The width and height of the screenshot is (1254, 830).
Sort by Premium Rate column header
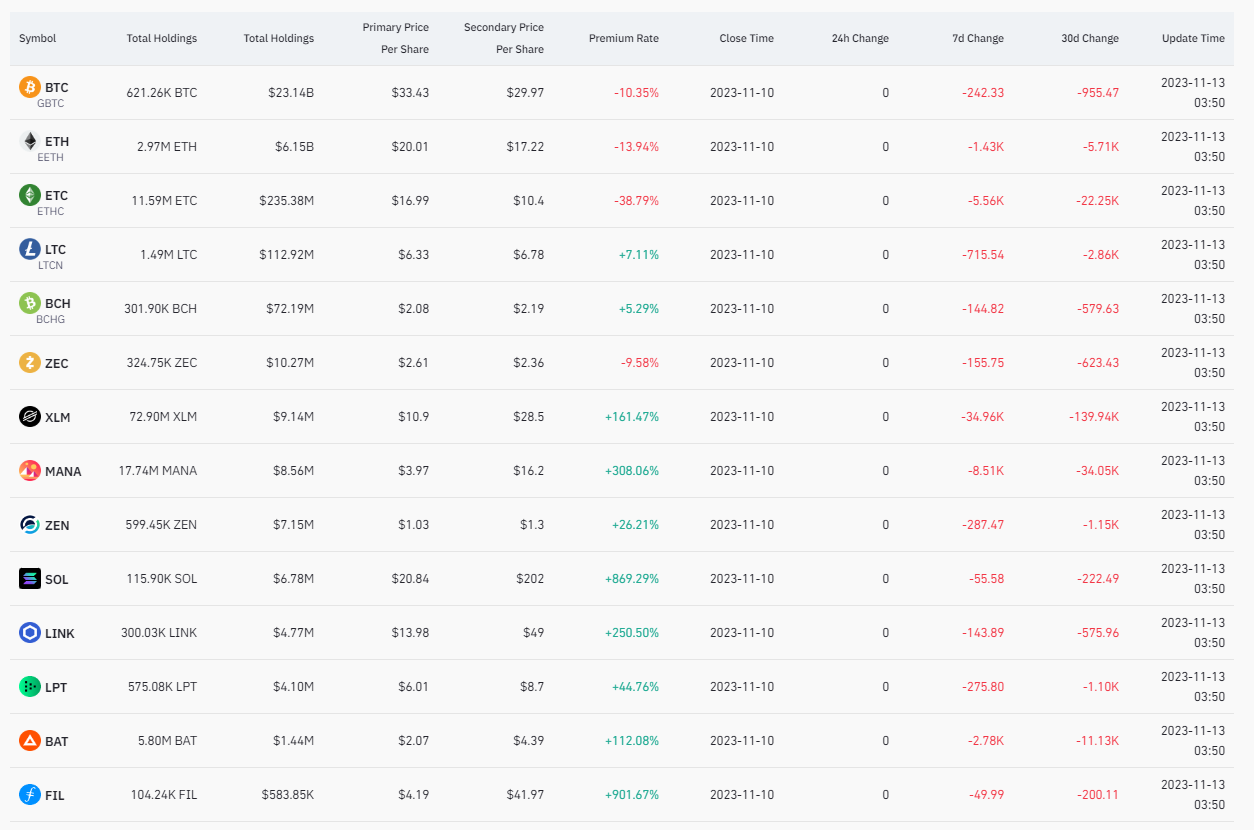pyautogui.click(x=623, y=39)
